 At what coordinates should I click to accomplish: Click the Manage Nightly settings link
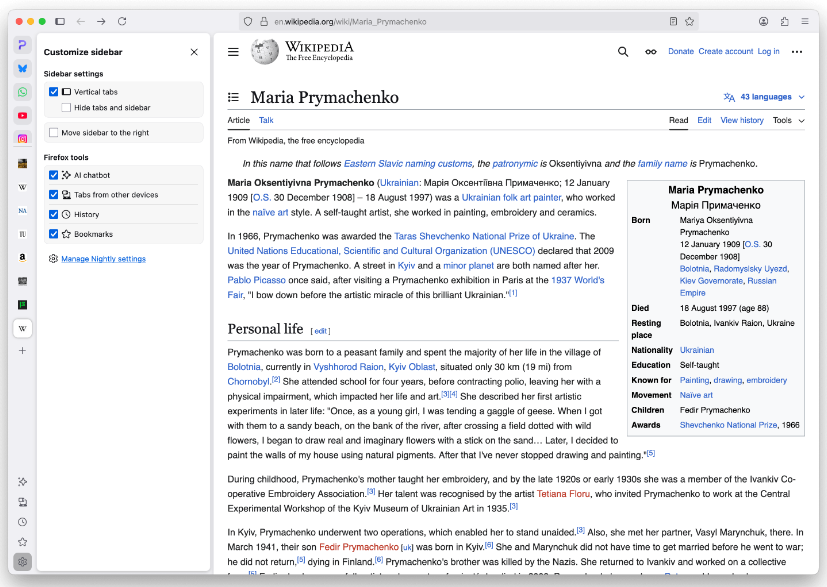coord(103,259)
